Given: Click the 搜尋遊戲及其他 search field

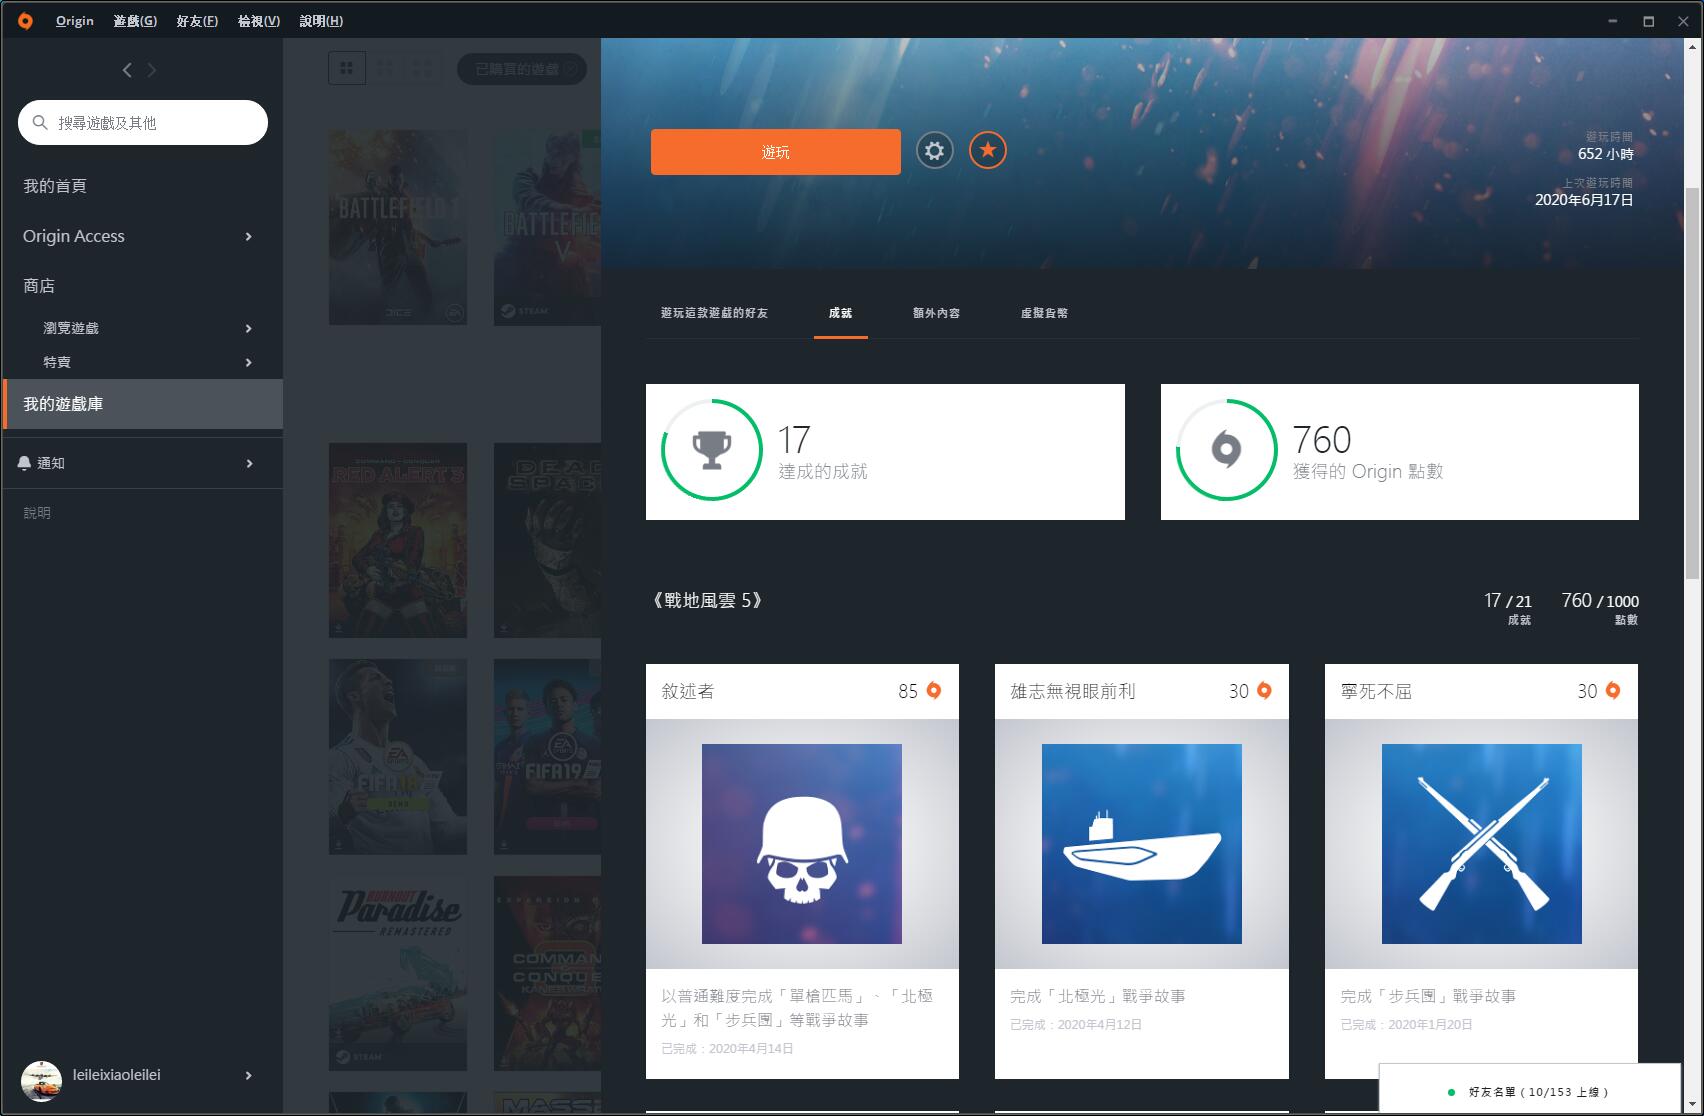Looking at the screenshot, I should click(143, 122).
